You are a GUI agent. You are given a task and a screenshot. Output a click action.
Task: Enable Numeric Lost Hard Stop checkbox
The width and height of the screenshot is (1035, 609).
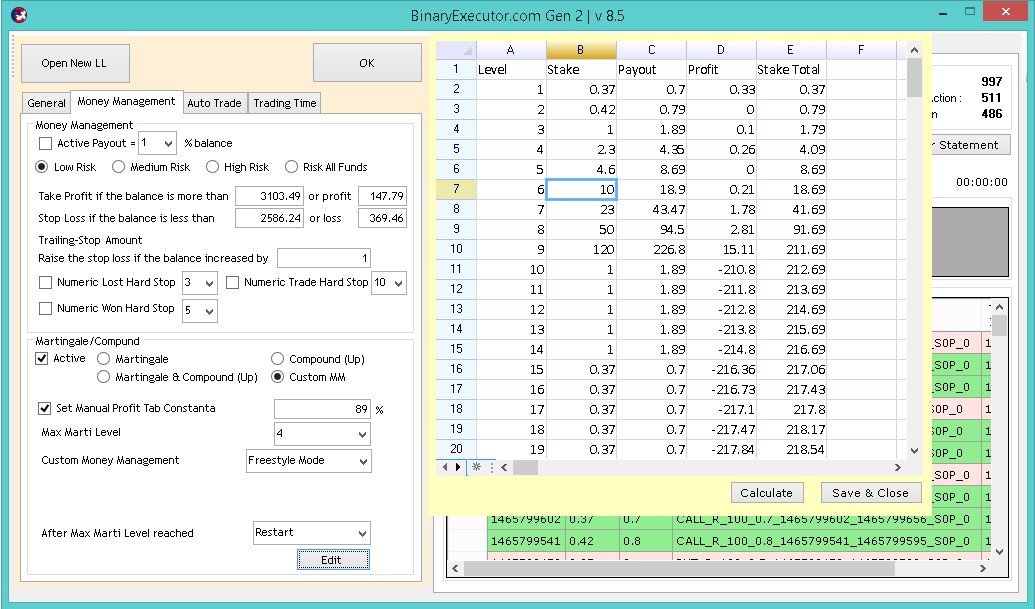pyautogui.click(x=46, y=282)
